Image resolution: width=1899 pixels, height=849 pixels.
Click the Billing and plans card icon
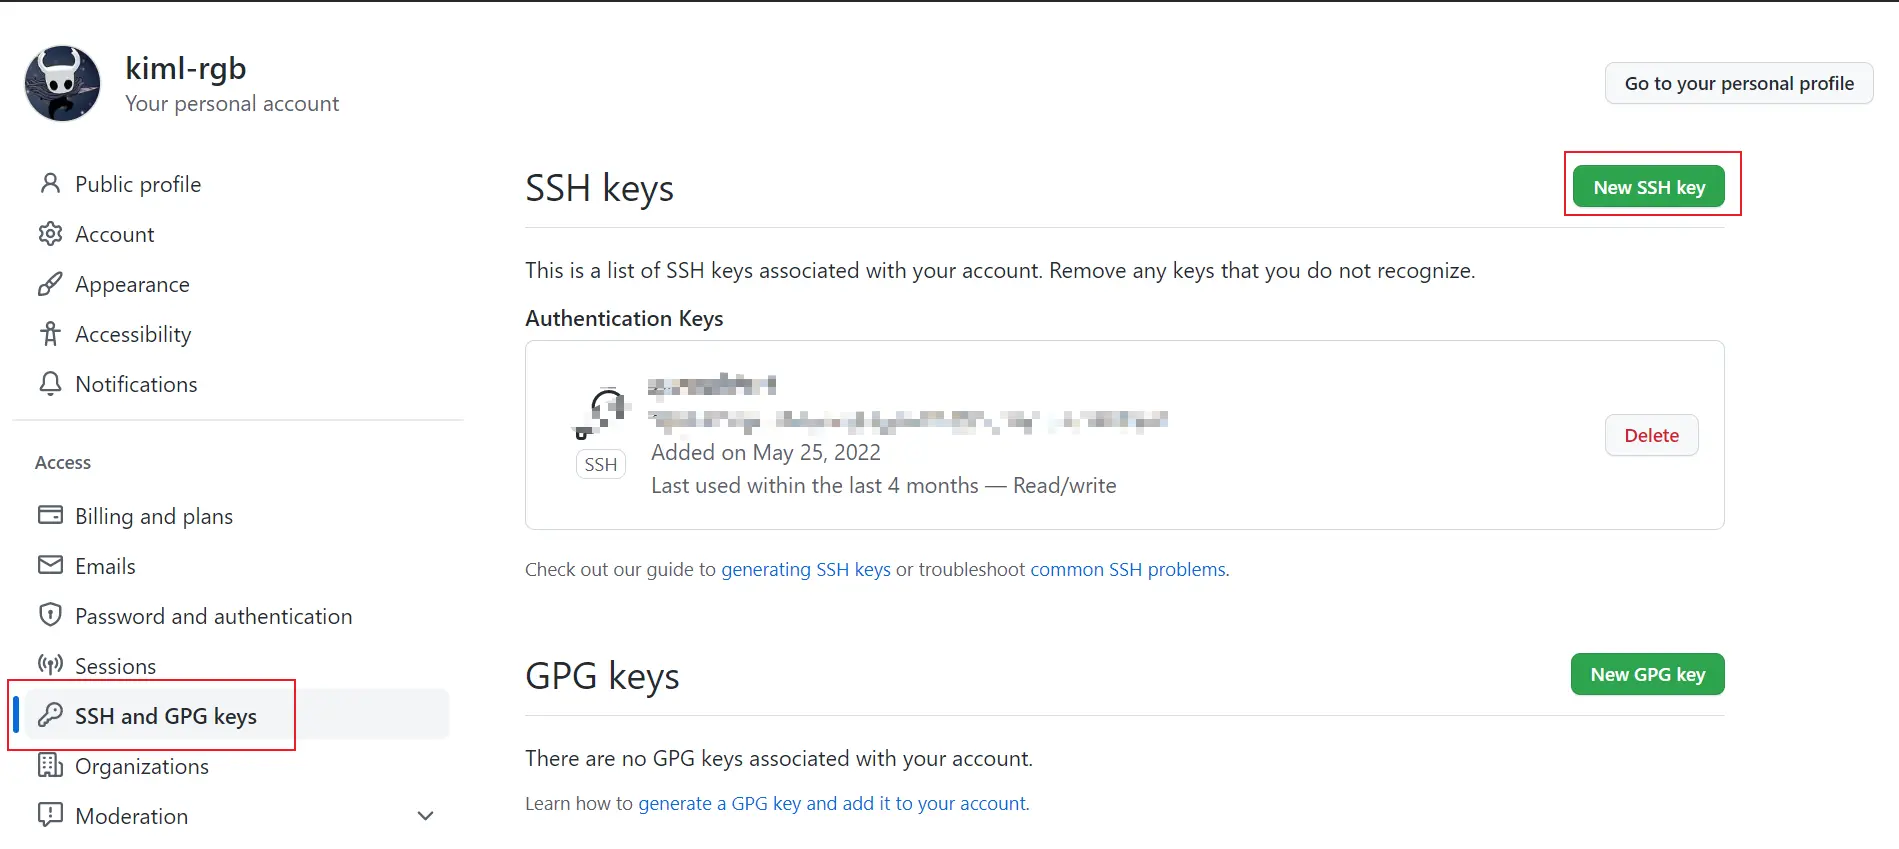tap(50, 515)
